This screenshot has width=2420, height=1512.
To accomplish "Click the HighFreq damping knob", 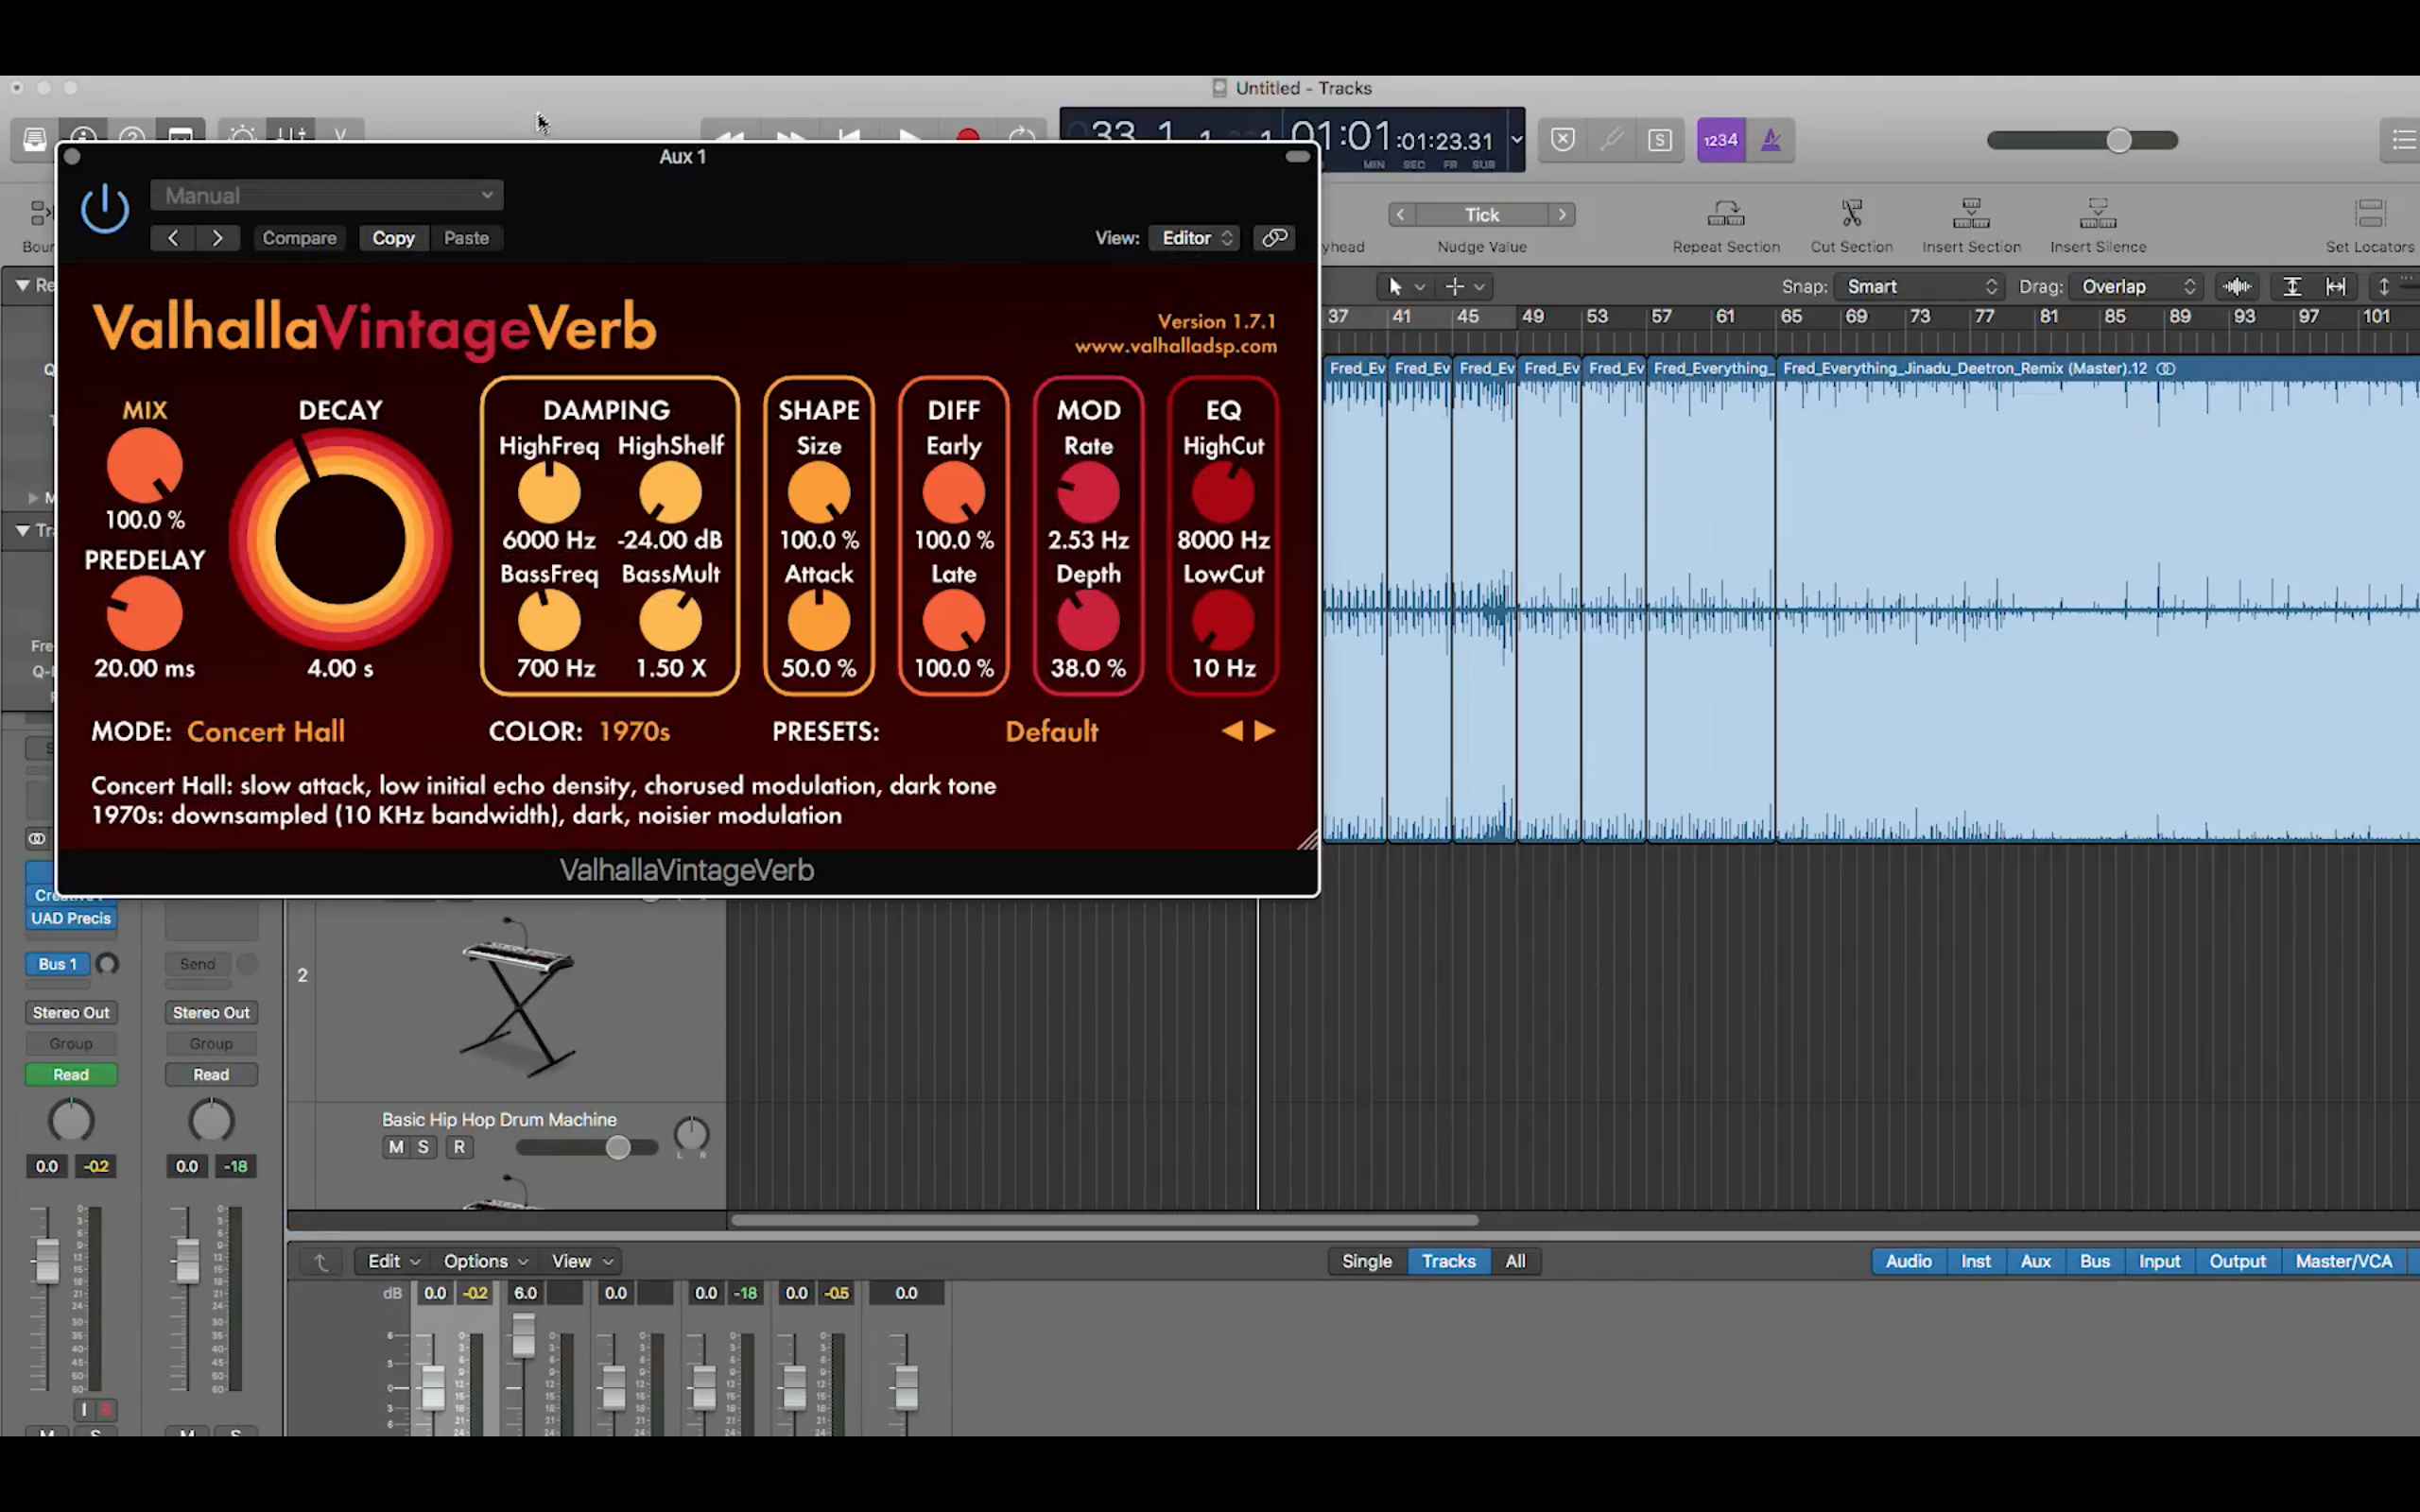I will coord(549,493).
